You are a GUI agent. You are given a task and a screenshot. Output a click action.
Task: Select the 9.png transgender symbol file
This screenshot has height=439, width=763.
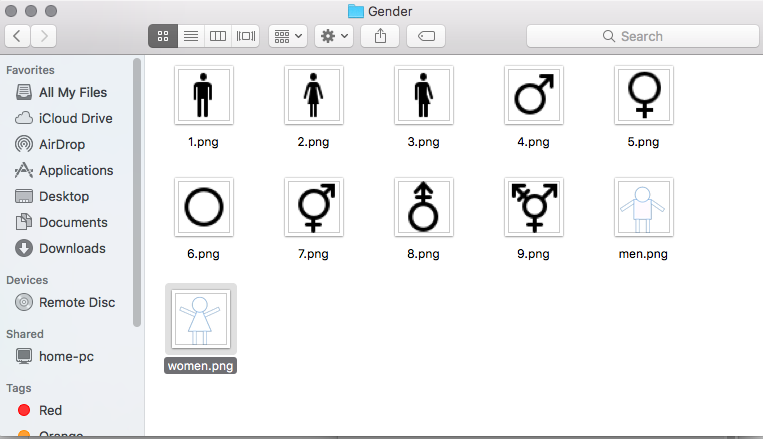tap(534, 209)
